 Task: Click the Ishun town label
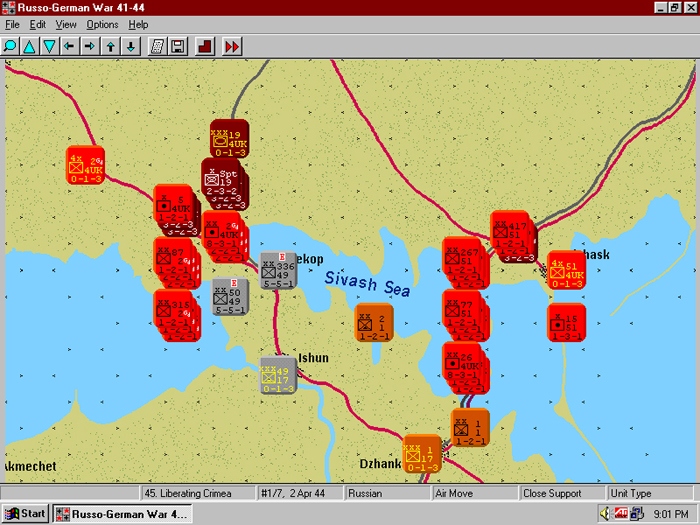pyautogui.click(x=313, y=358)
